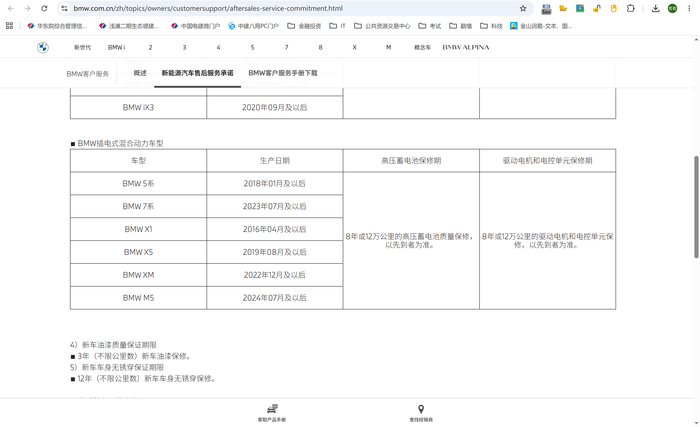The image size is (700, 427).
Task: Go back to the previous page
Action: 11,8
